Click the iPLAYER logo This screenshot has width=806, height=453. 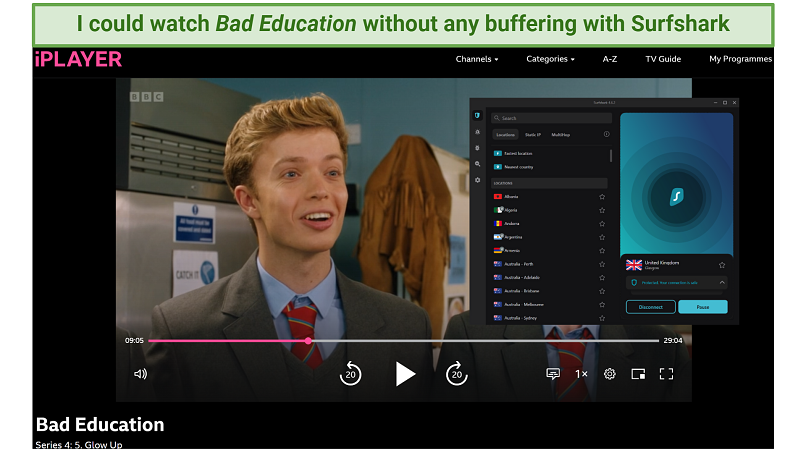click(x=78, y=60)
